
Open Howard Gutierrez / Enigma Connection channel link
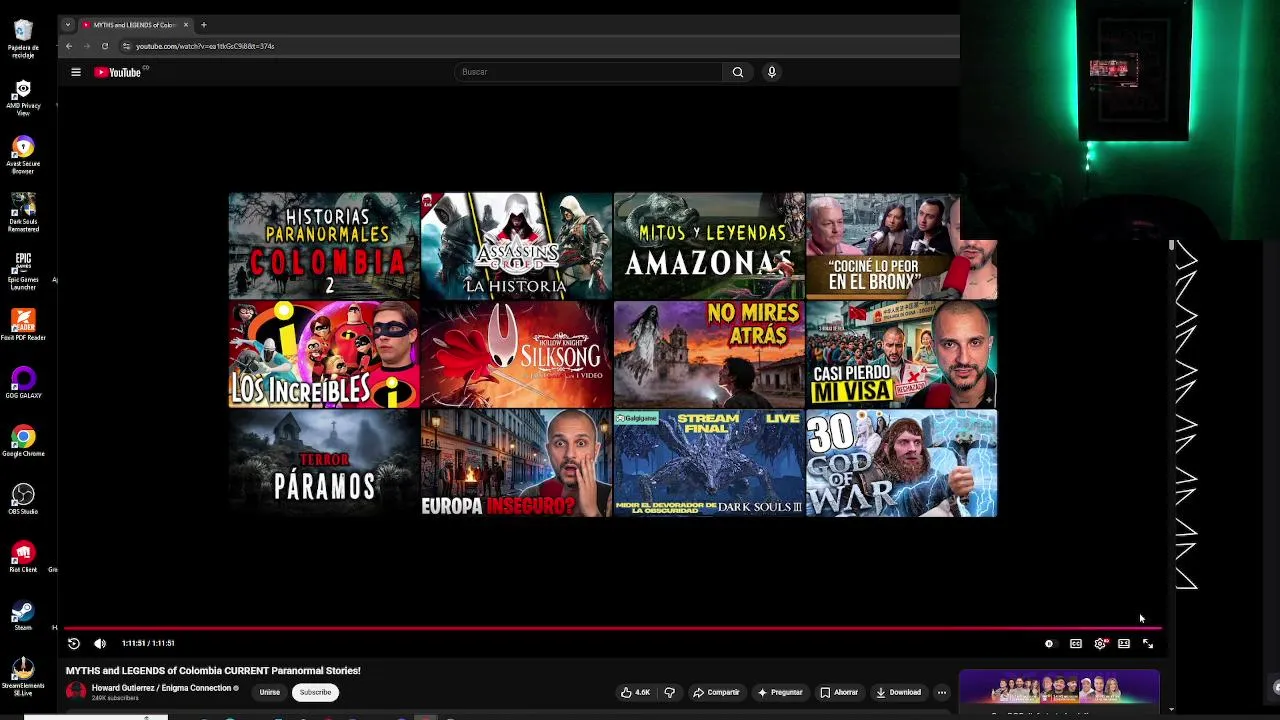tap(161, 688)
